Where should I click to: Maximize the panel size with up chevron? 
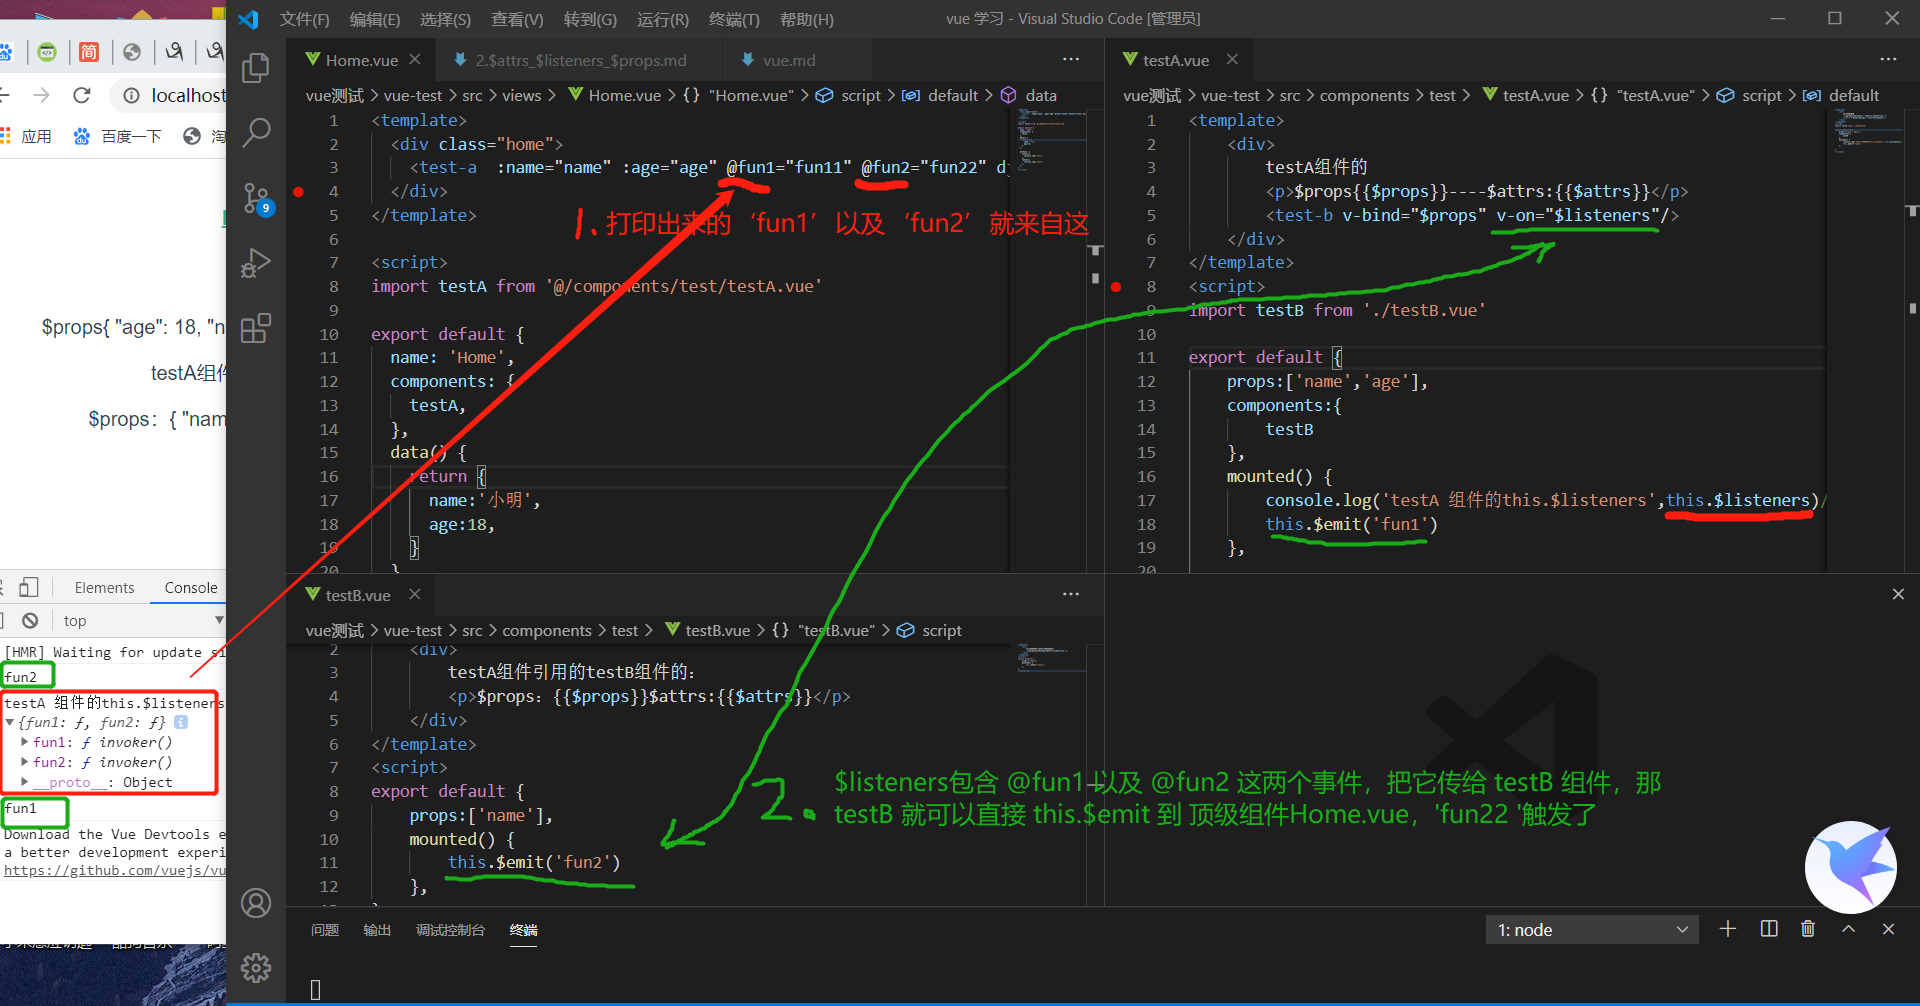pyautogui.click(x=1848, y=929)
